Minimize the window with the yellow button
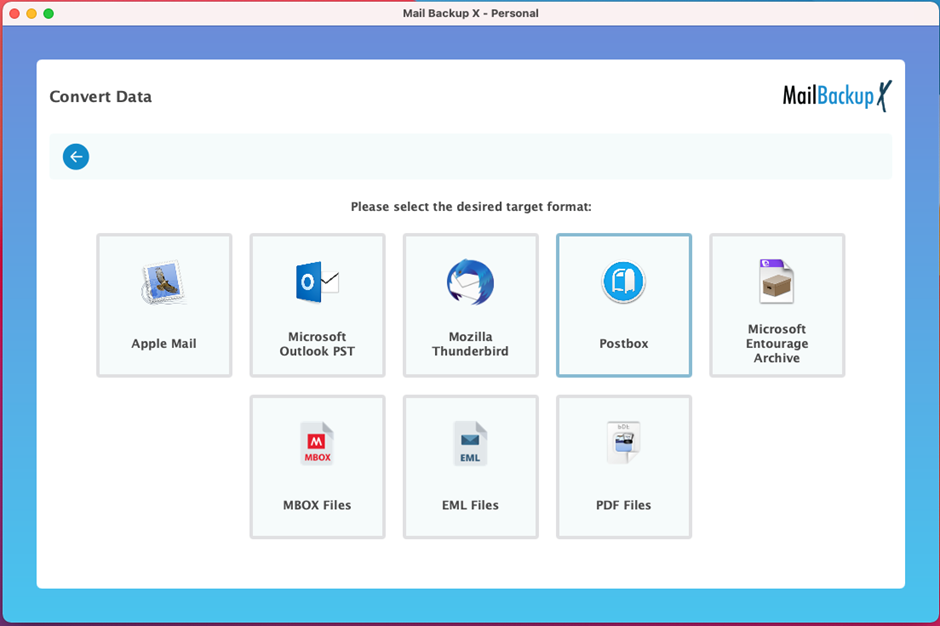940x626 pixels. [32, 13]
